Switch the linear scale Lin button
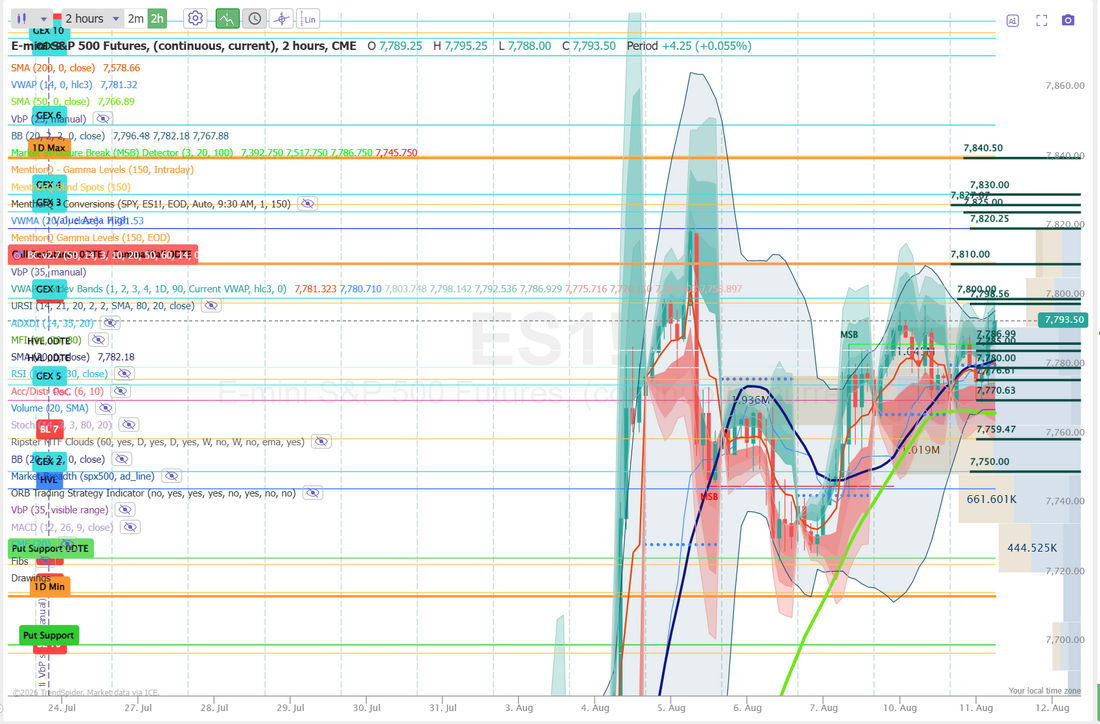Screen dimensions: 1100x724 click(x=309, y=18)
